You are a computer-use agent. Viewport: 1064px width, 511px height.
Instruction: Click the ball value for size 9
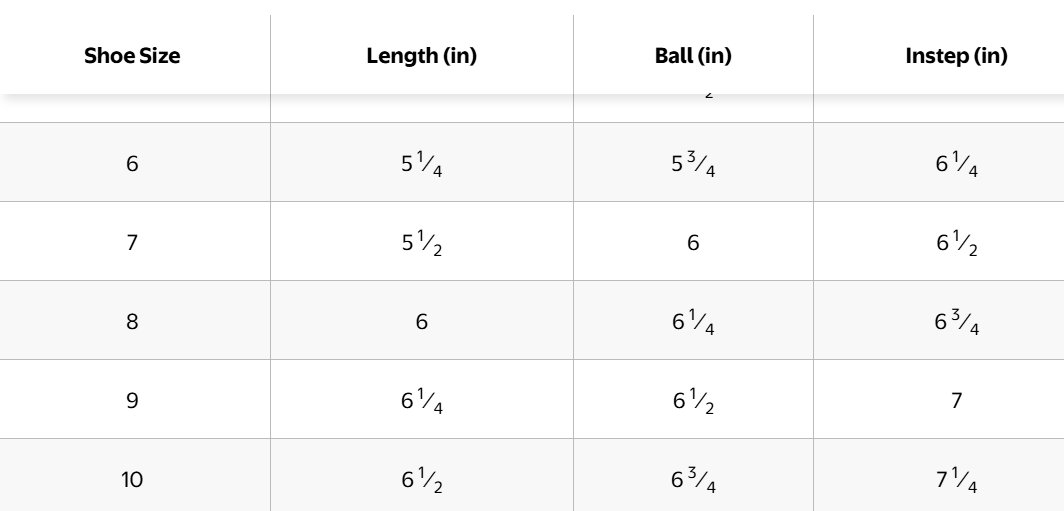[x=693, y=400]
